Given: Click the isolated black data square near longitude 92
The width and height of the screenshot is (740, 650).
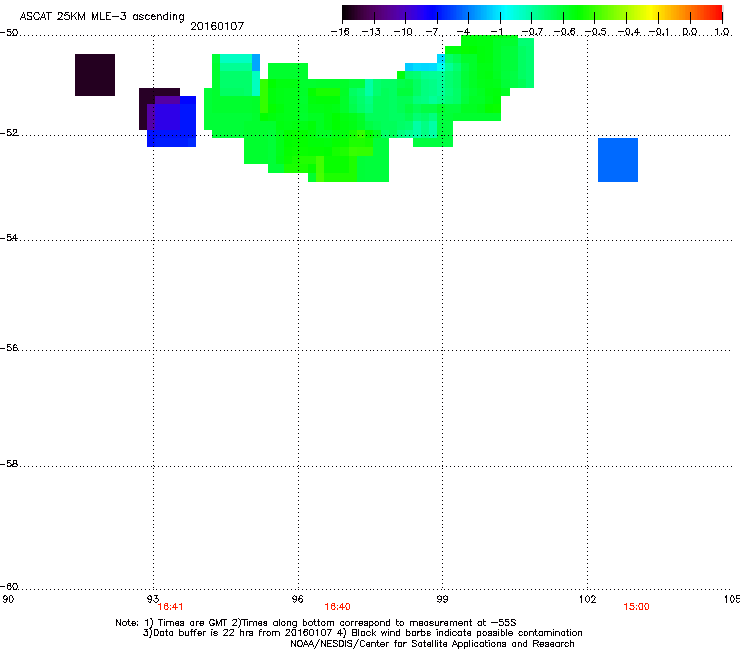Looking at the screenshot, I should coord(95,75).
